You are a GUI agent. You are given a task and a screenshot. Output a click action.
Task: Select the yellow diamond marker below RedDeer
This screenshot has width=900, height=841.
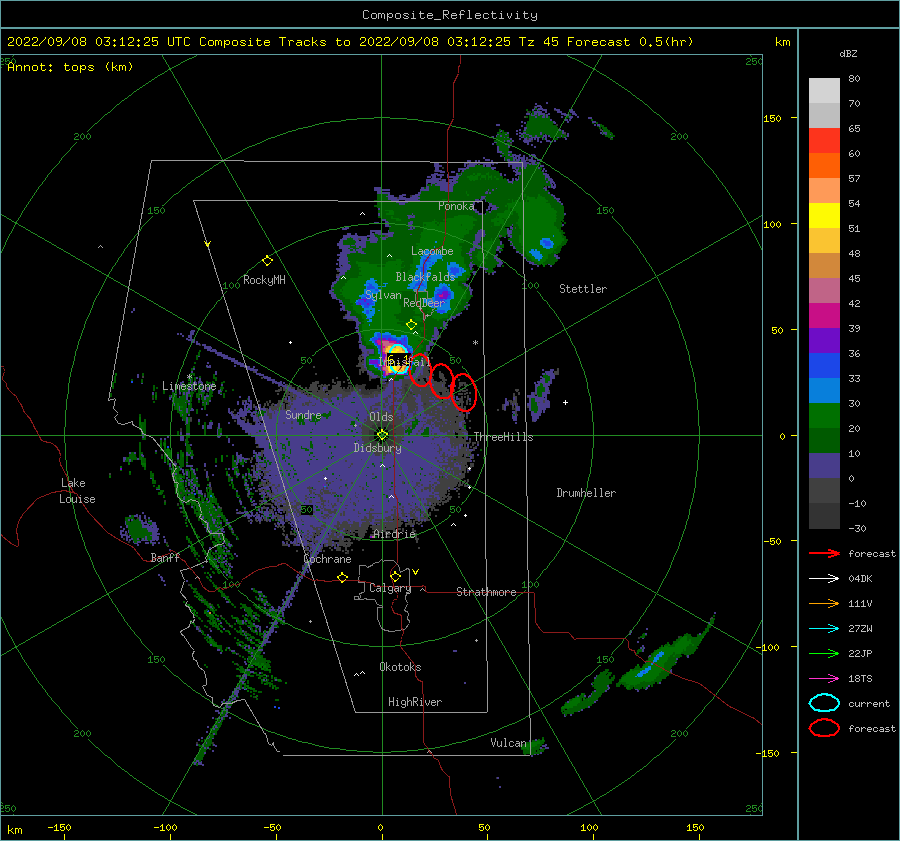click(x=411, y=325)
